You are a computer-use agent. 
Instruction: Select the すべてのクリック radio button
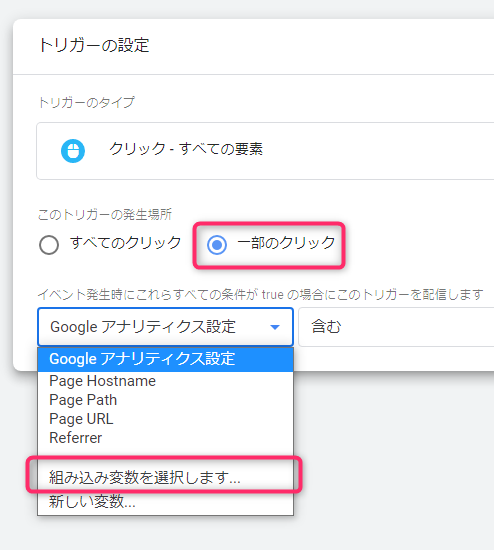(x=49, y=244)
